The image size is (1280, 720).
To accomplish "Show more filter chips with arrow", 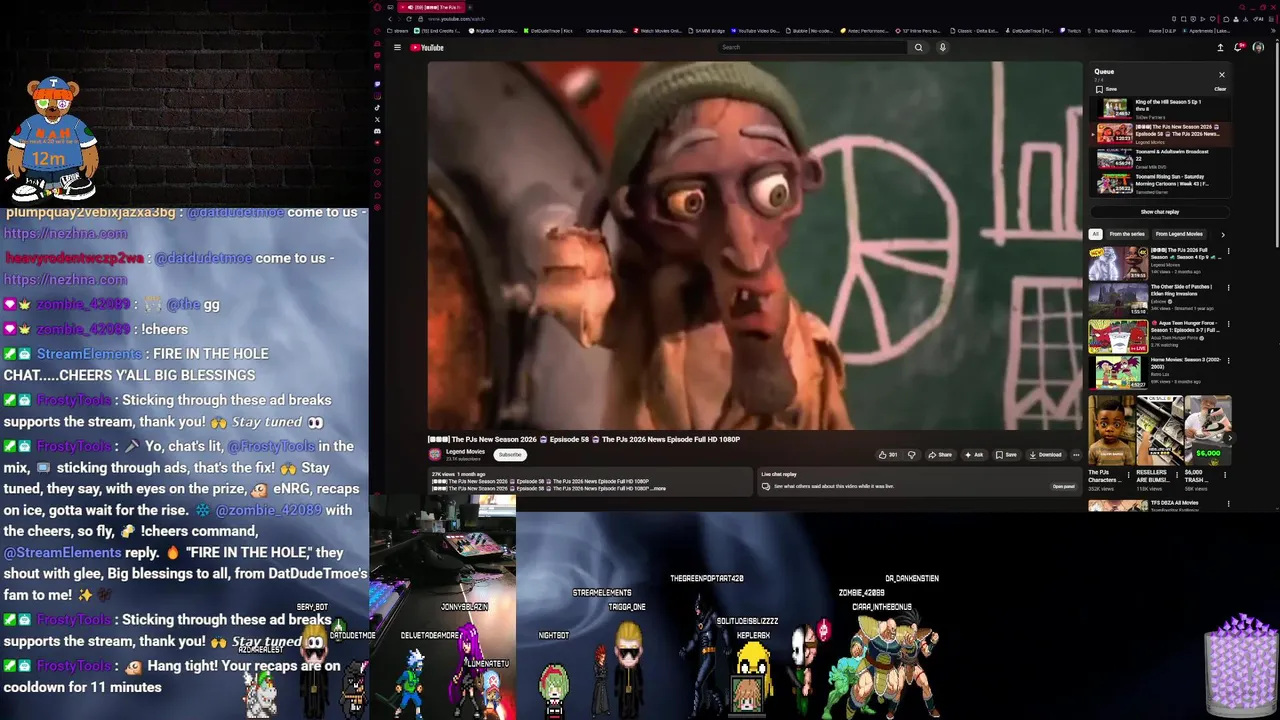I will coord(1222,234).
